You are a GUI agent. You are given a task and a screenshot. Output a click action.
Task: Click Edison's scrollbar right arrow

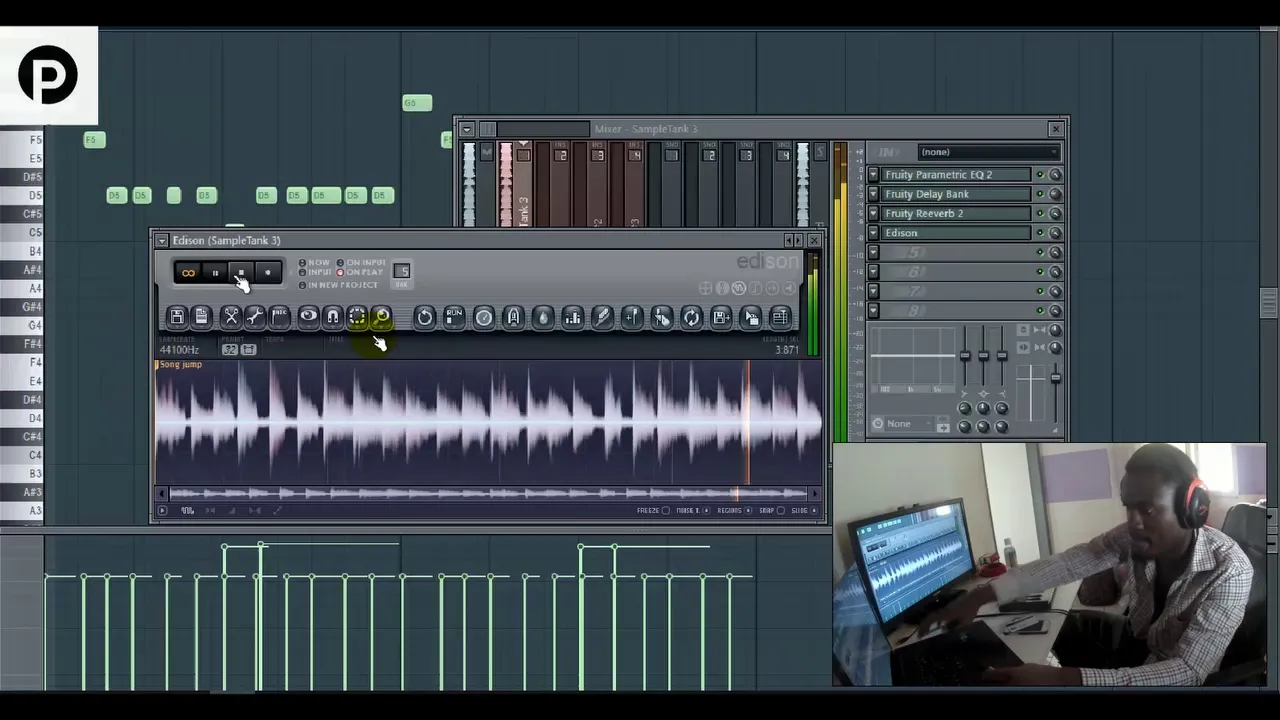coord(816,493)
